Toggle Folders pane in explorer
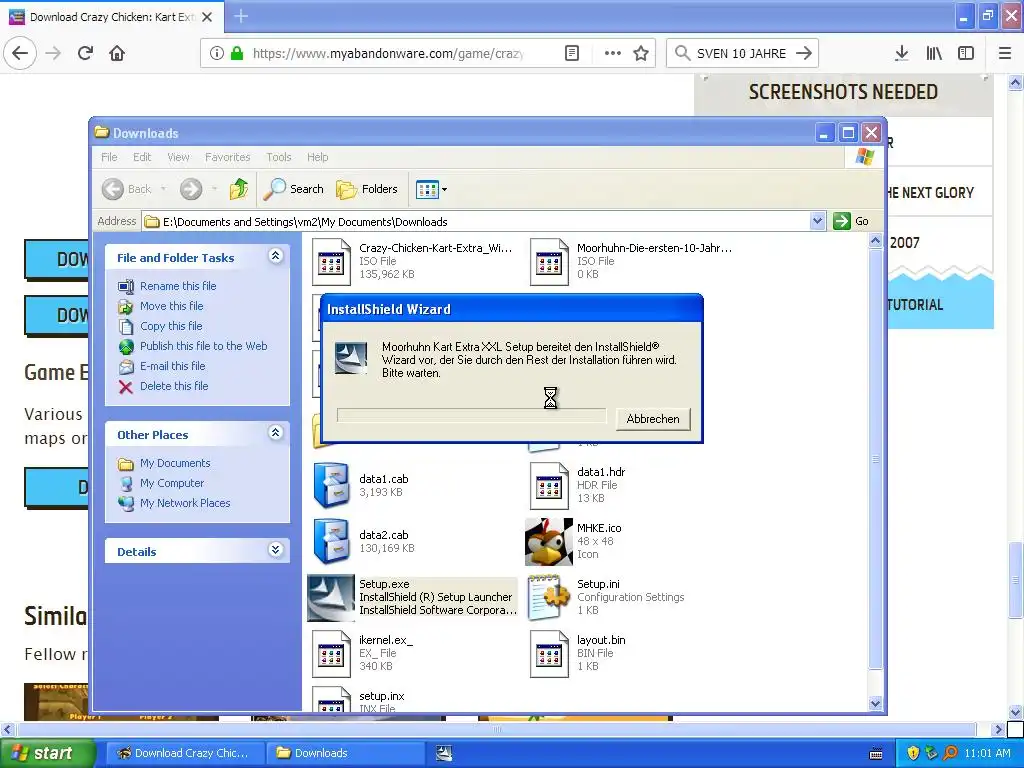The image size is (1024, 768). (x=366, y=189)
